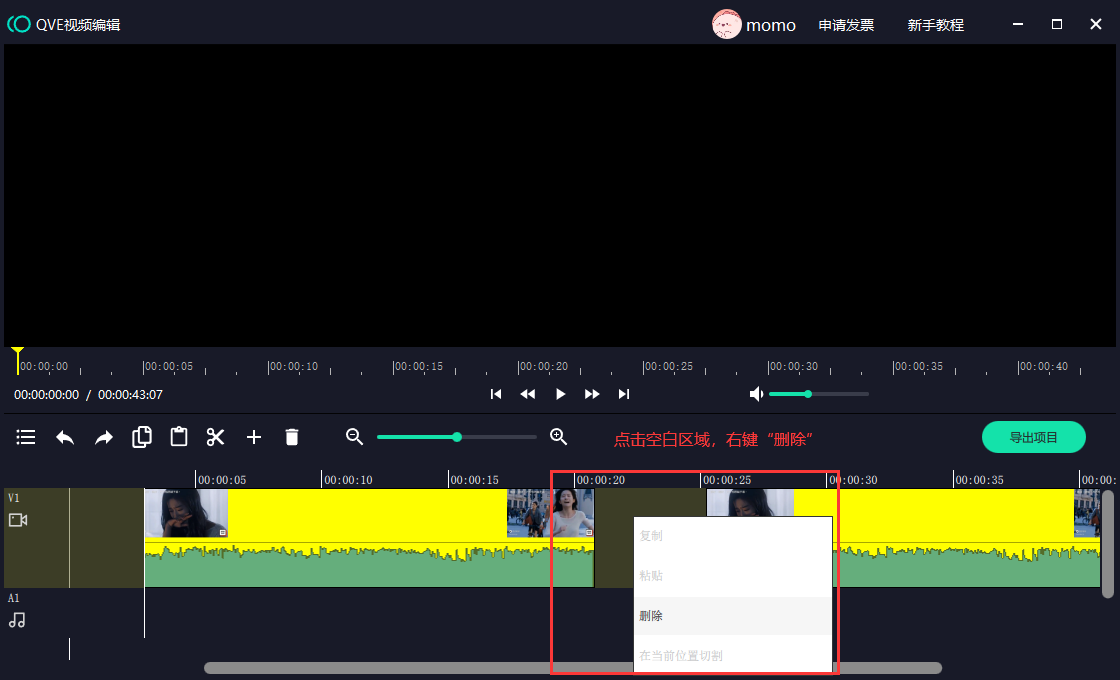Open the list menu icon in toolbar

pyautogui.click(x=26, y=437)
